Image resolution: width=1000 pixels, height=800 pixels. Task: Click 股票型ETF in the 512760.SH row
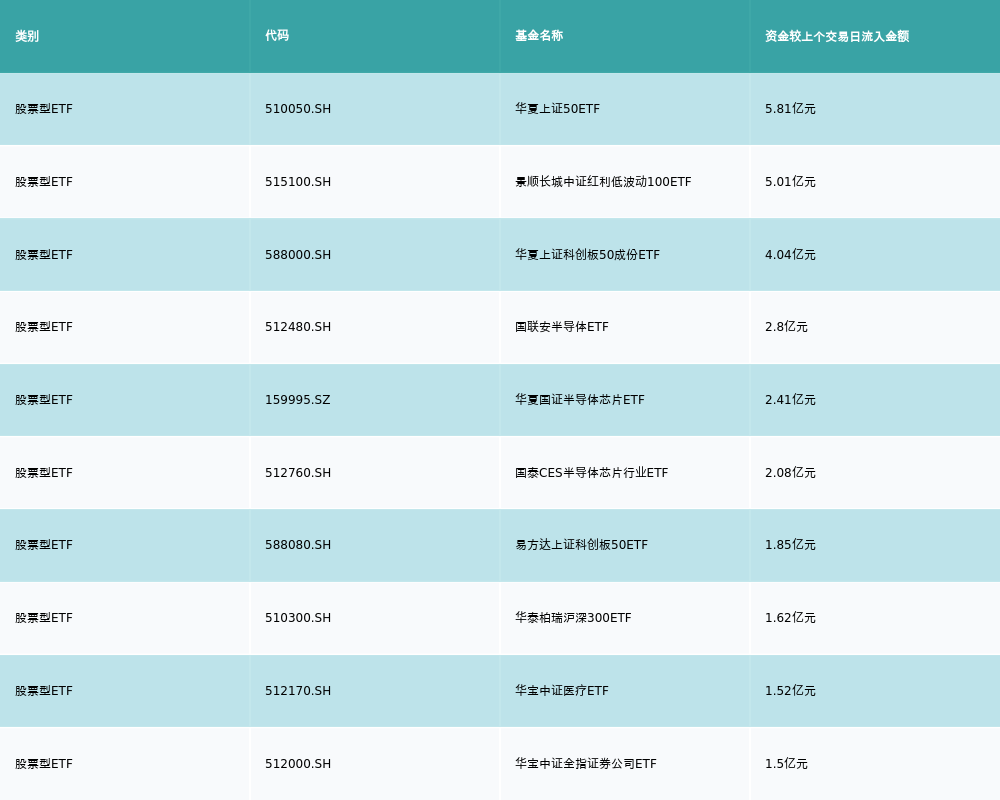[44, 473]
